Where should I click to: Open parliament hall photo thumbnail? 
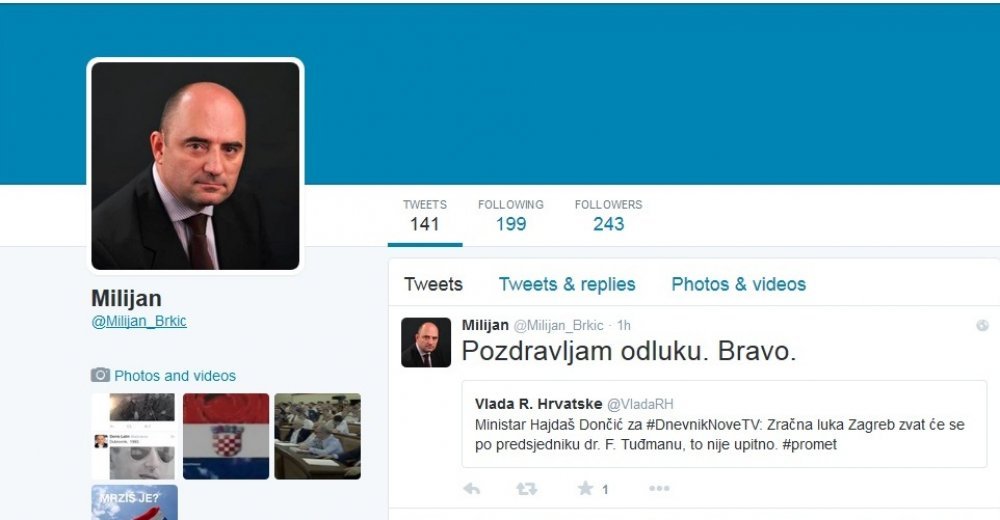pos(318,436)
